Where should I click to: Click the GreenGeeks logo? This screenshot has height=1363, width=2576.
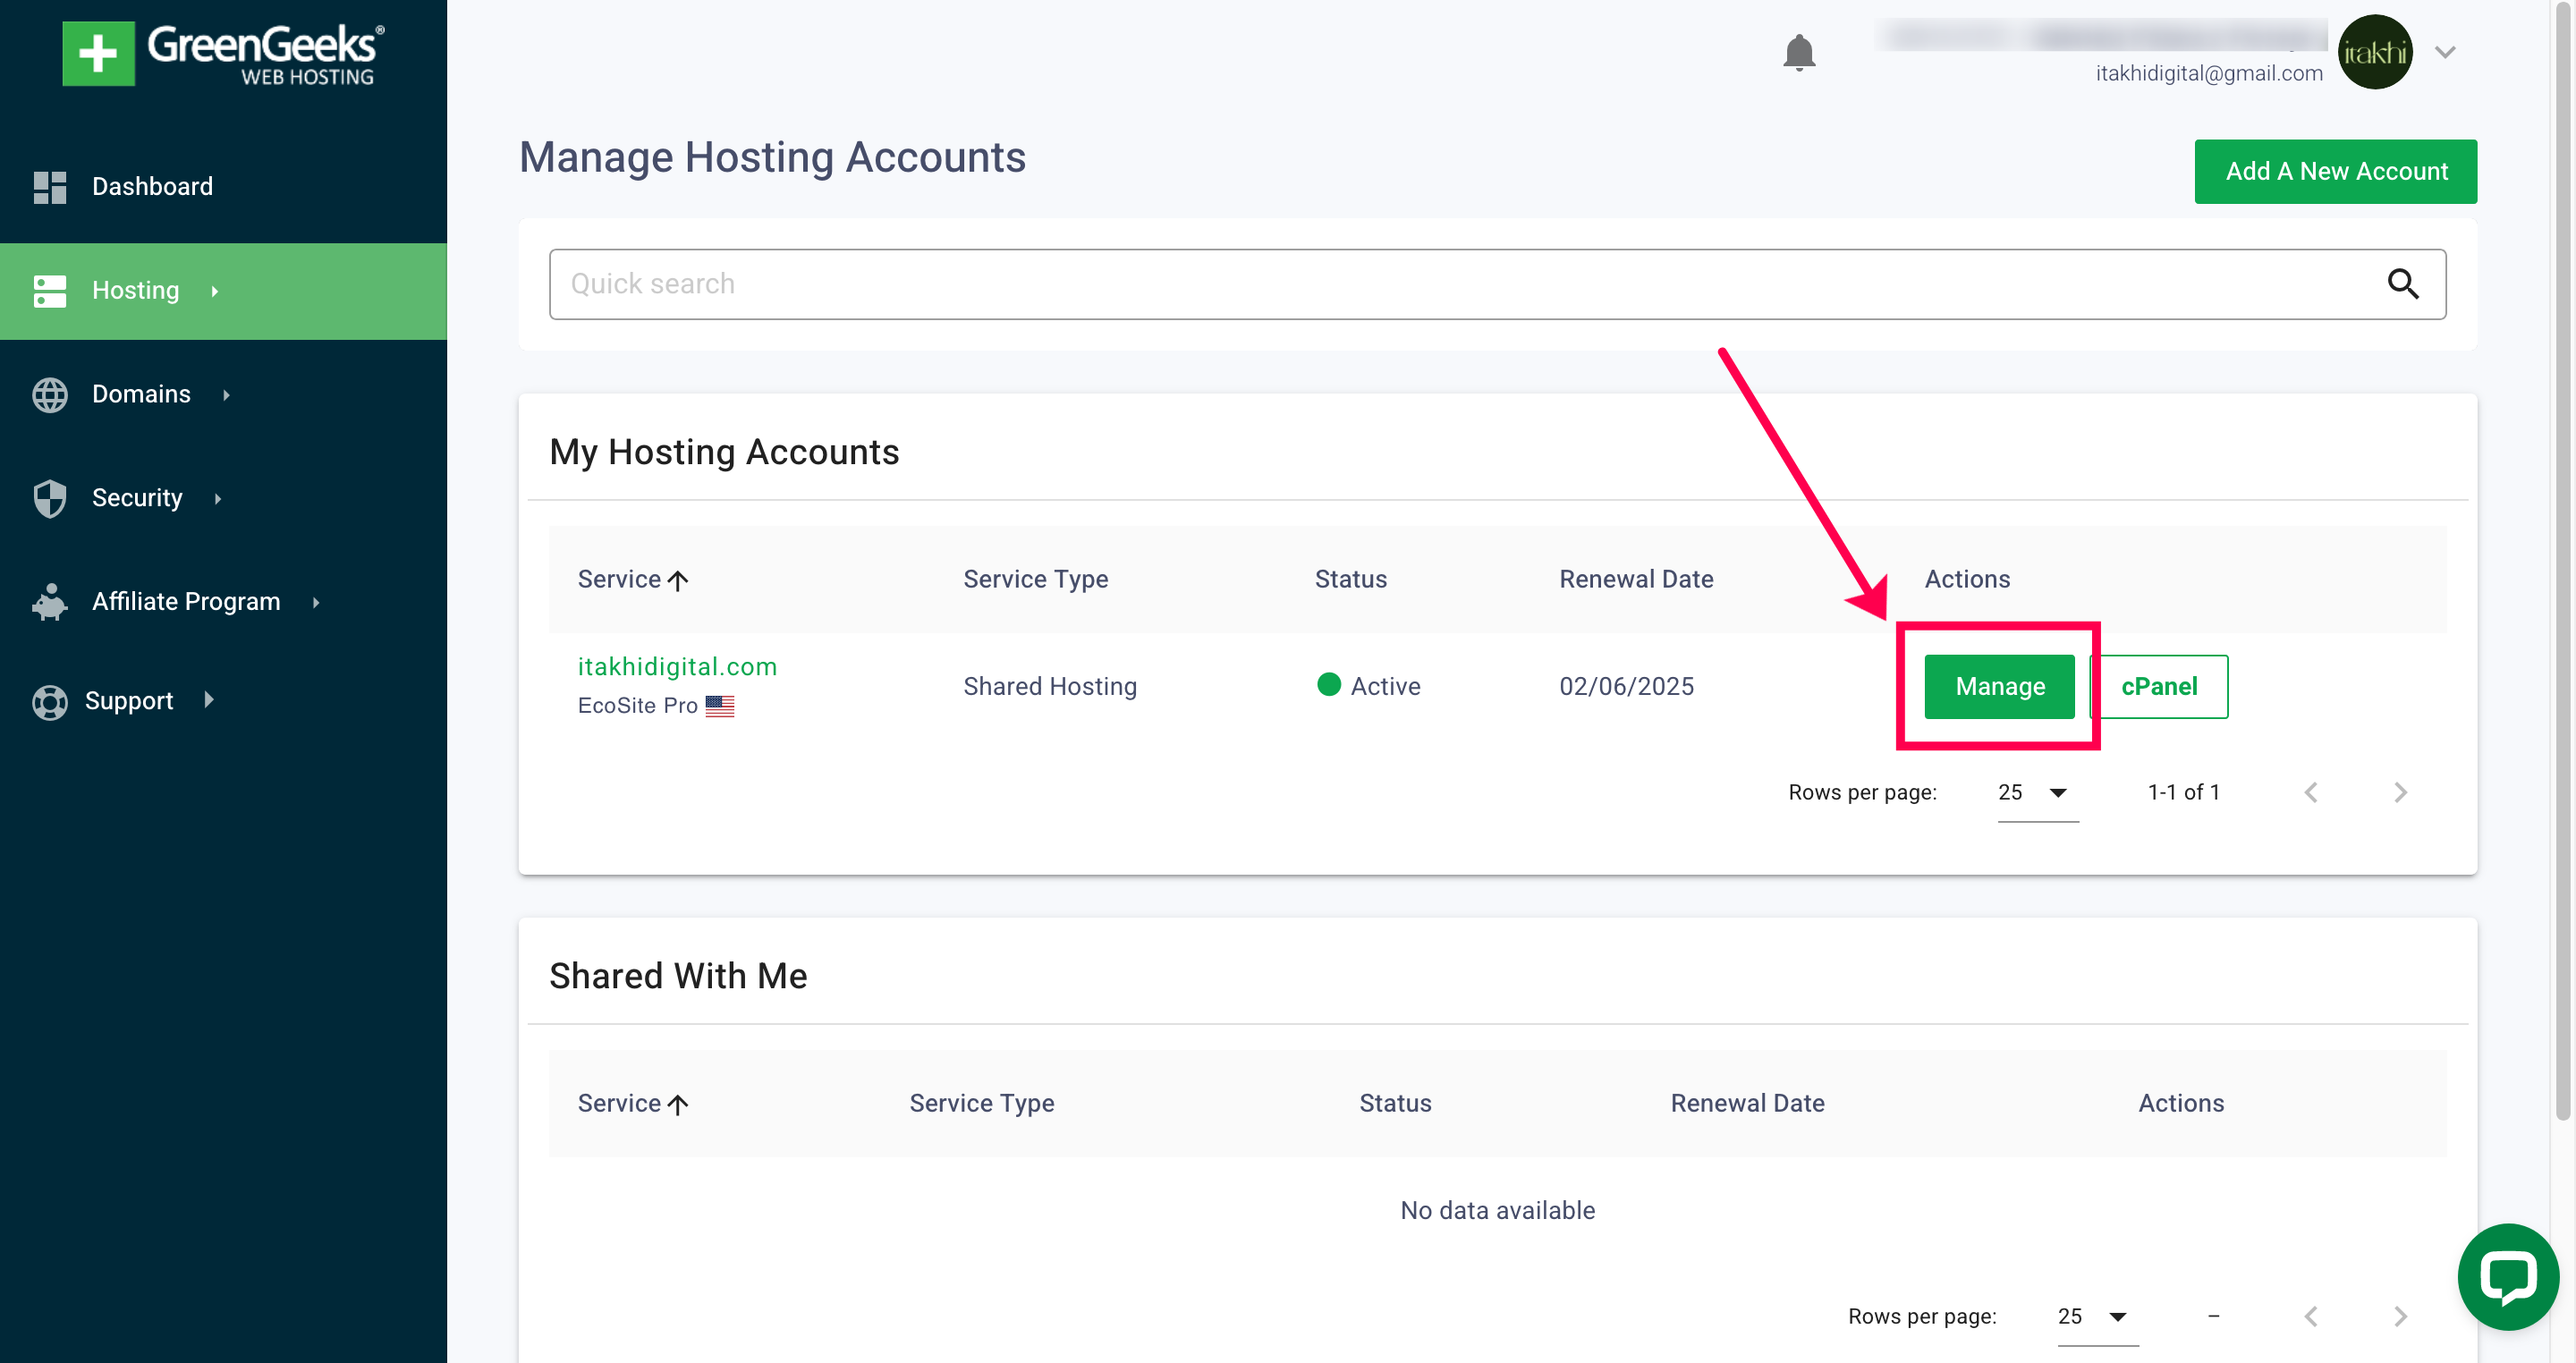click(x=223, y=53)
